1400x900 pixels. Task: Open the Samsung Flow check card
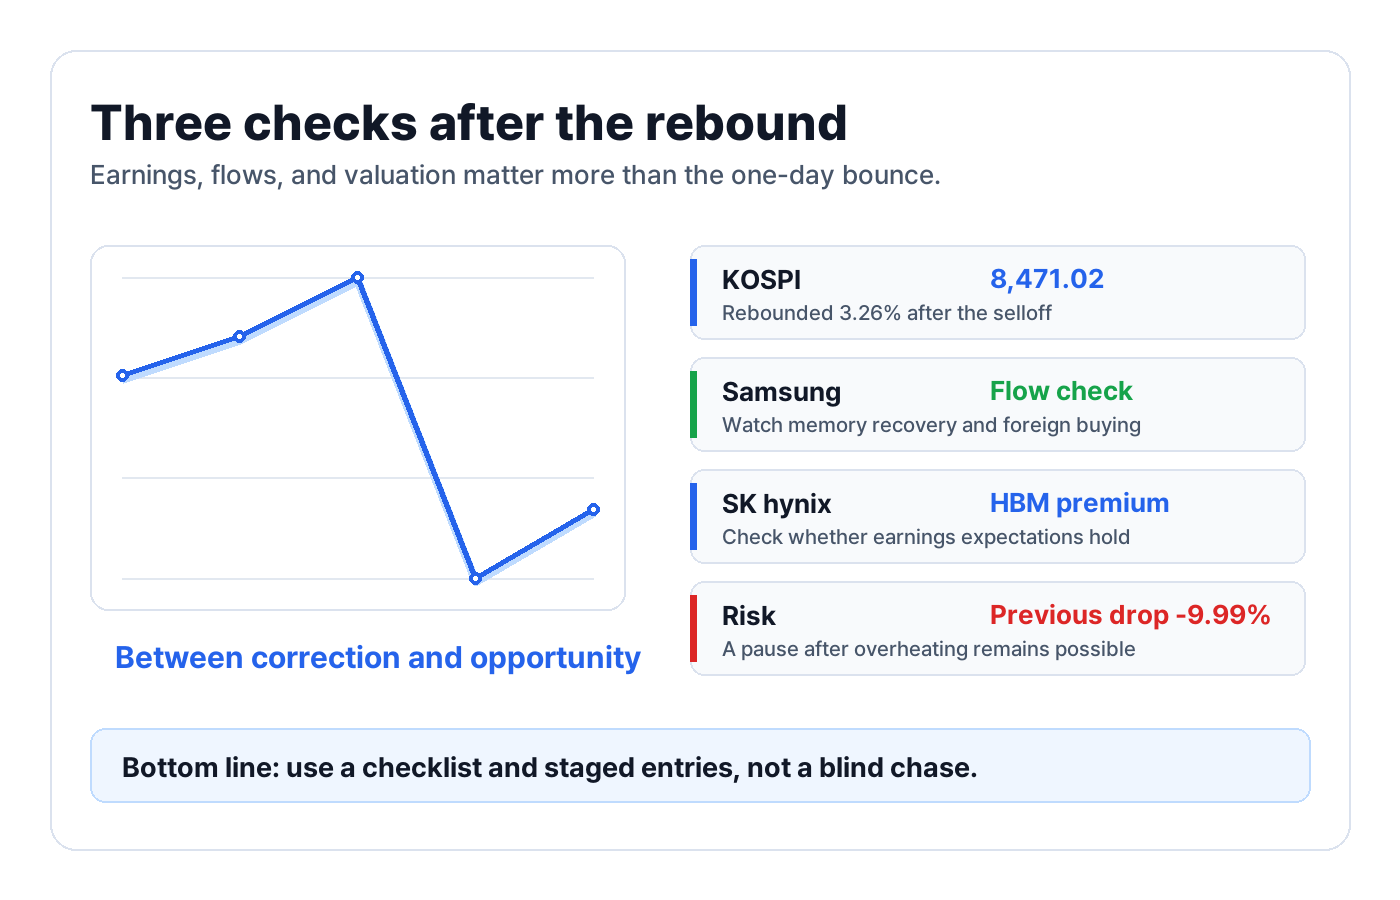[x=997, y=405]
